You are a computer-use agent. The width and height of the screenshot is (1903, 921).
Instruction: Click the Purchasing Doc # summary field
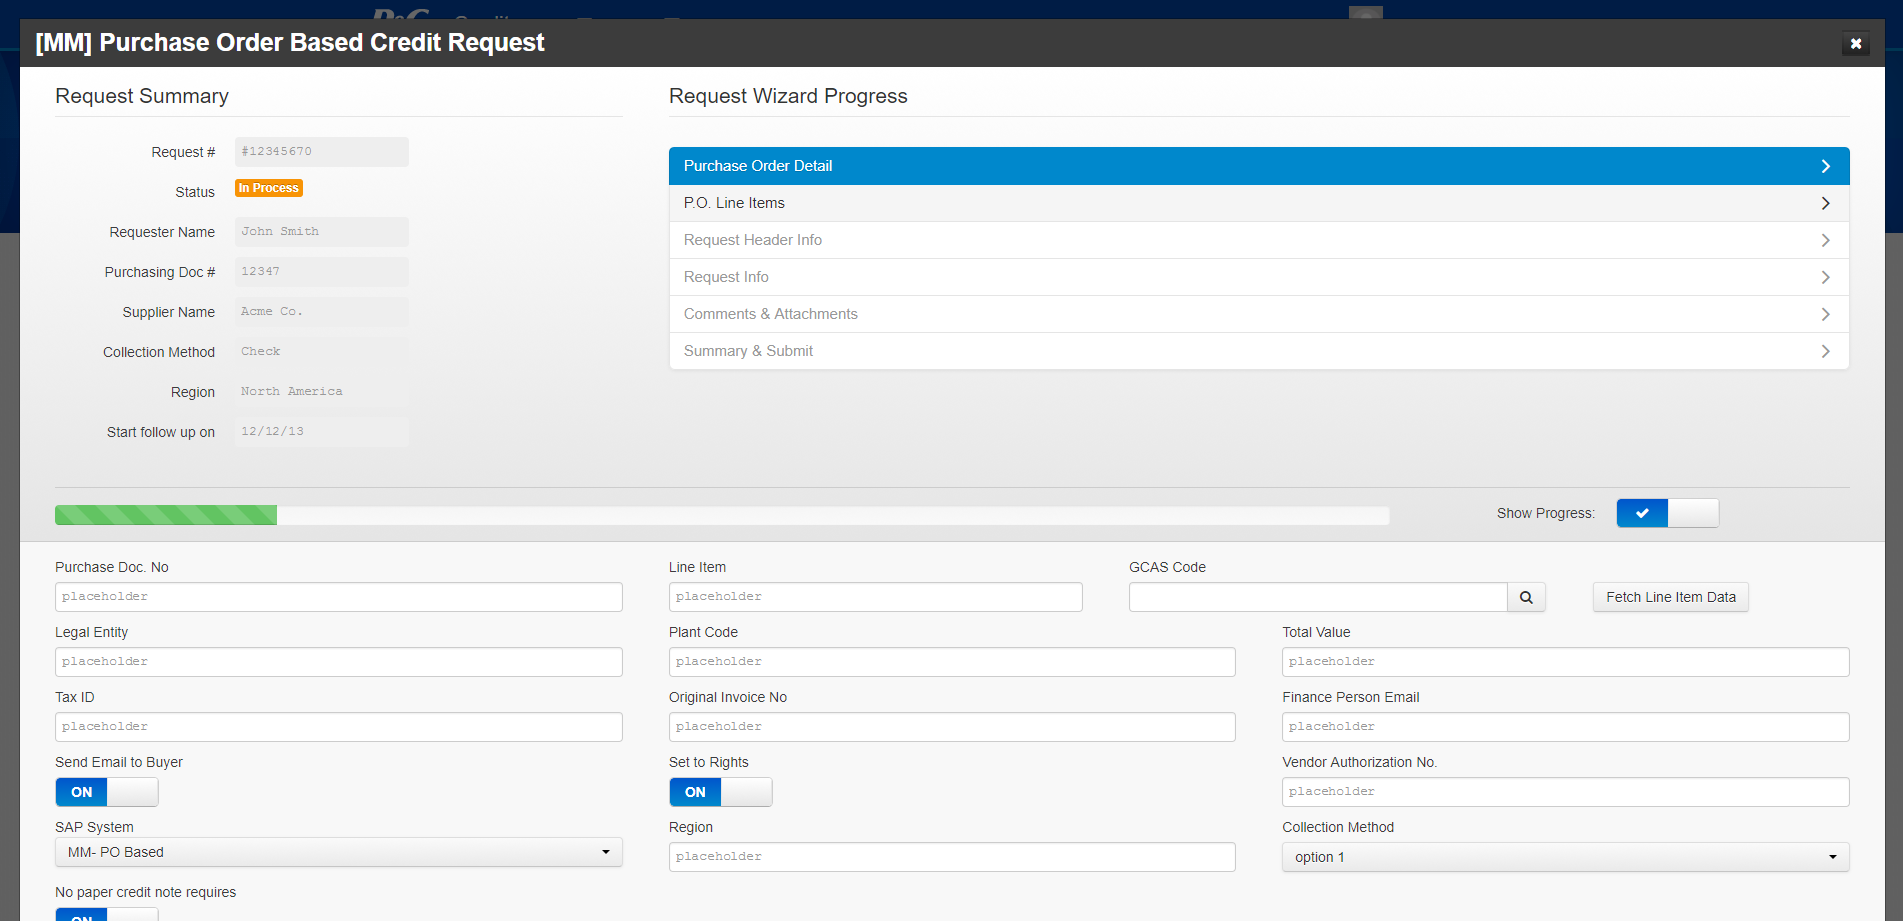click(321, 272)
